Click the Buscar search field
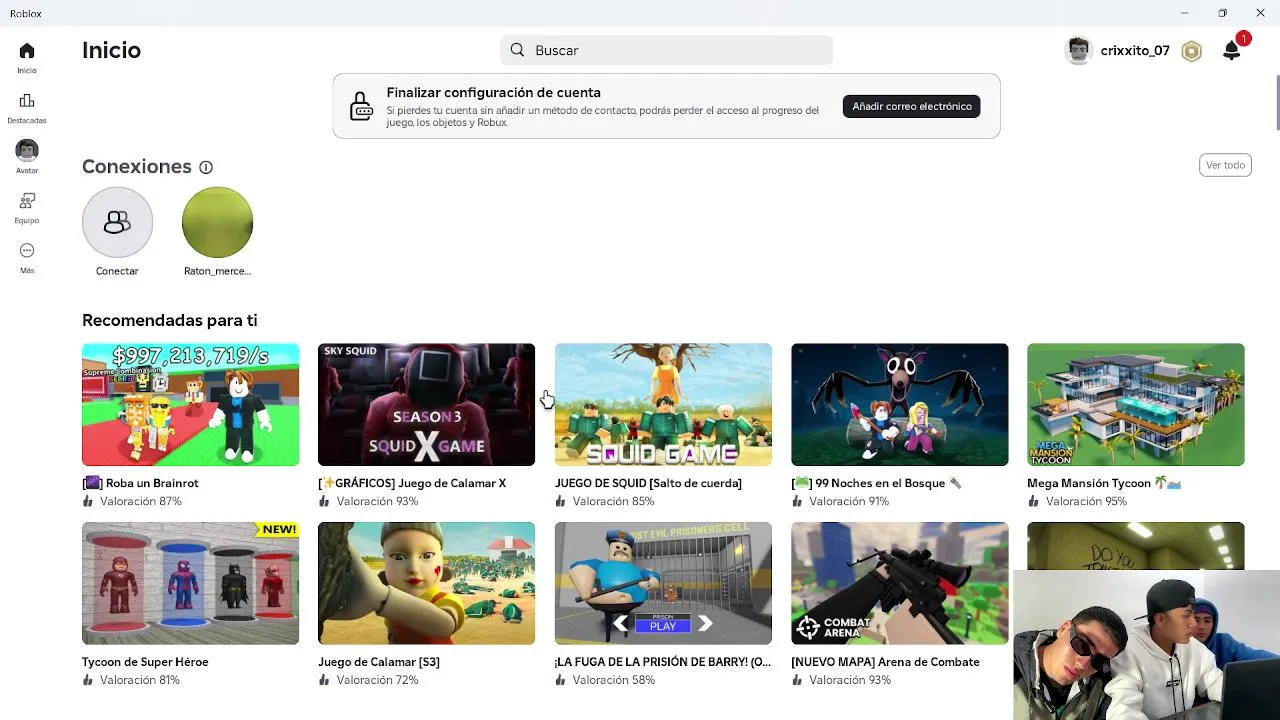1280x720 pixels. [666, 50]
